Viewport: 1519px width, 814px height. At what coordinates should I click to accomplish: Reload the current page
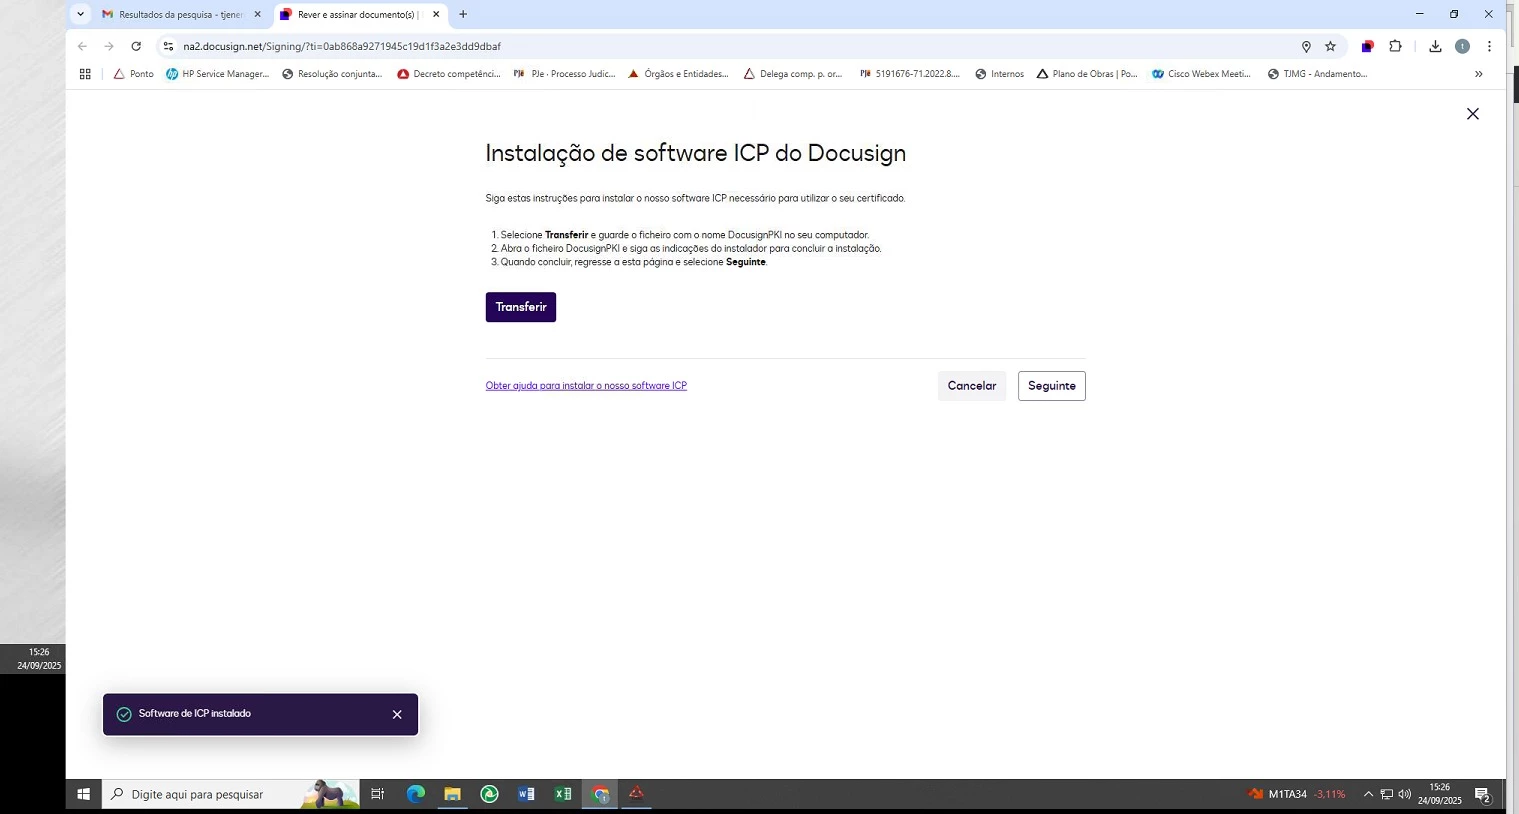click(x=136, y=46)
